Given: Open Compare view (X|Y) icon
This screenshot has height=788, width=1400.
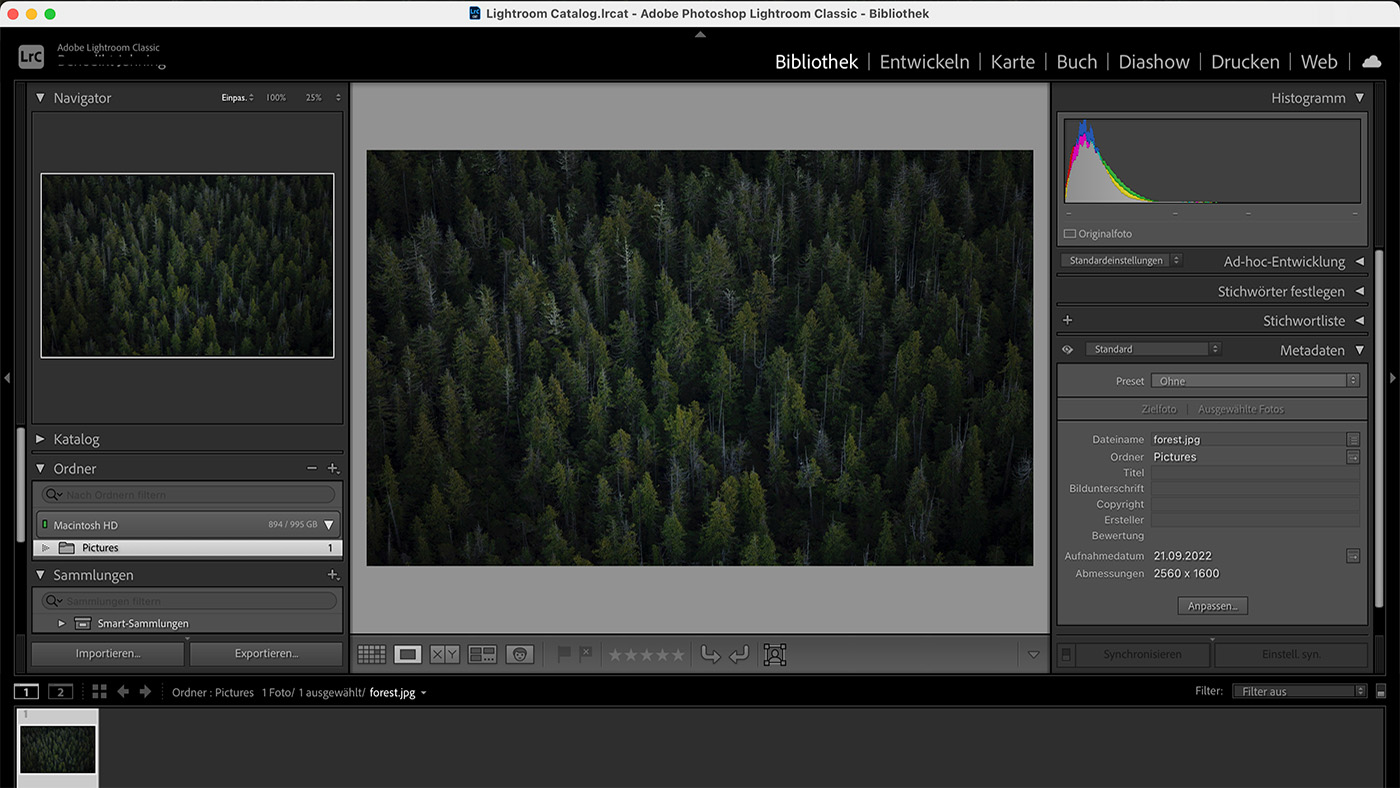Looking at the screenshot, I should coord(445,655).
